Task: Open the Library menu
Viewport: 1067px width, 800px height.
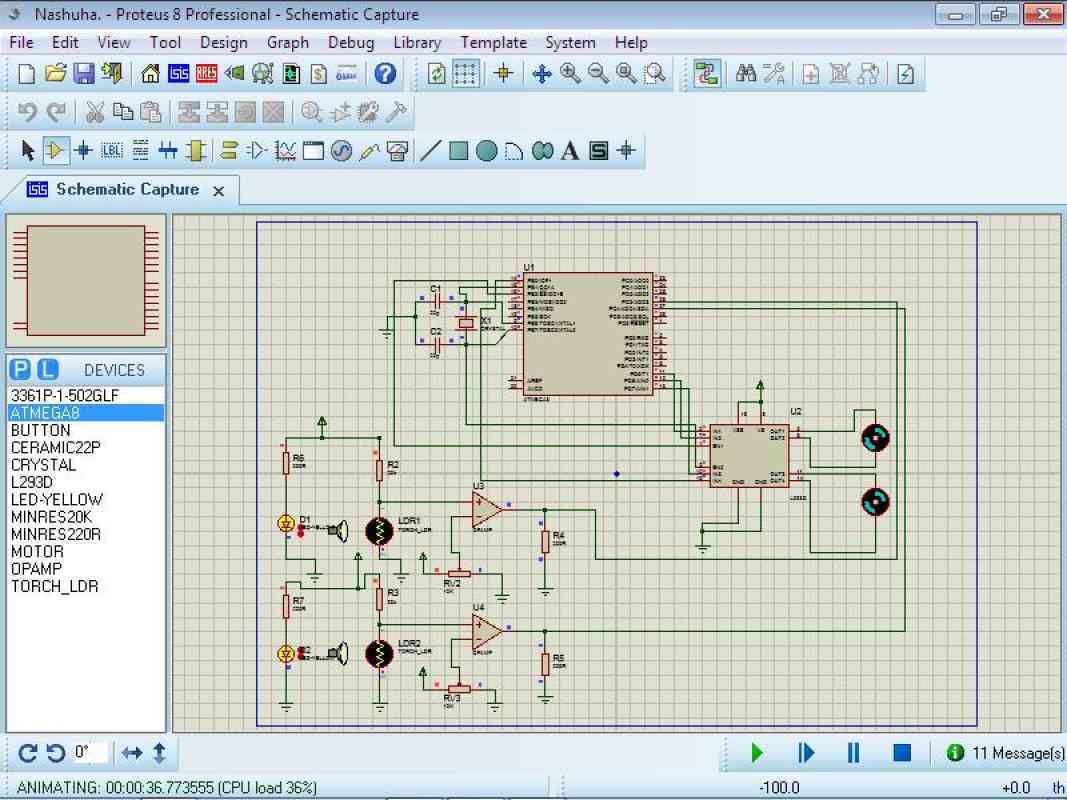Action: (416, 43)
